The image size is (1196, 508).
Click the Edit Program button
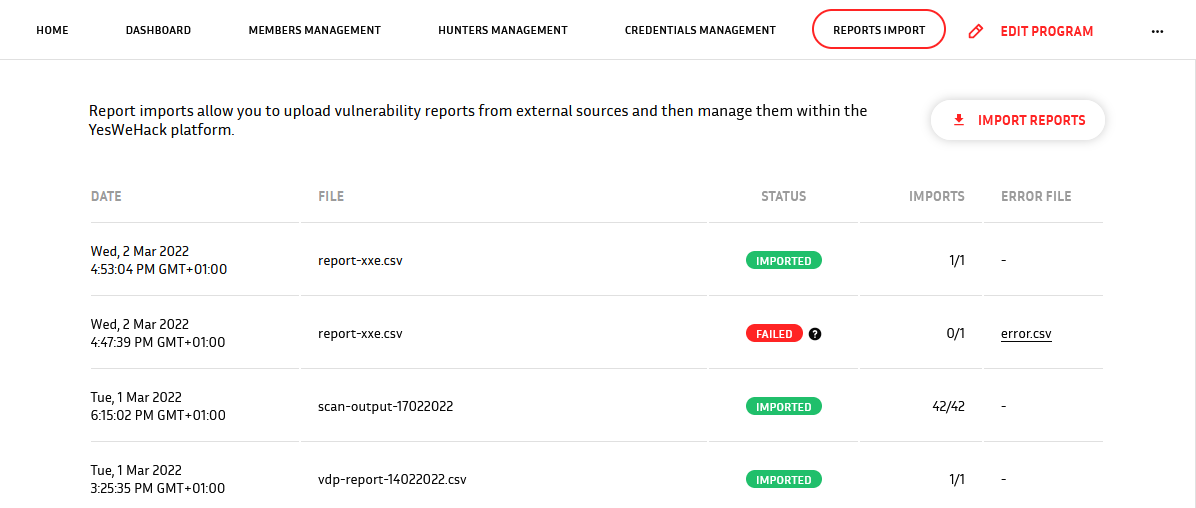click(x=1030, y=31)
